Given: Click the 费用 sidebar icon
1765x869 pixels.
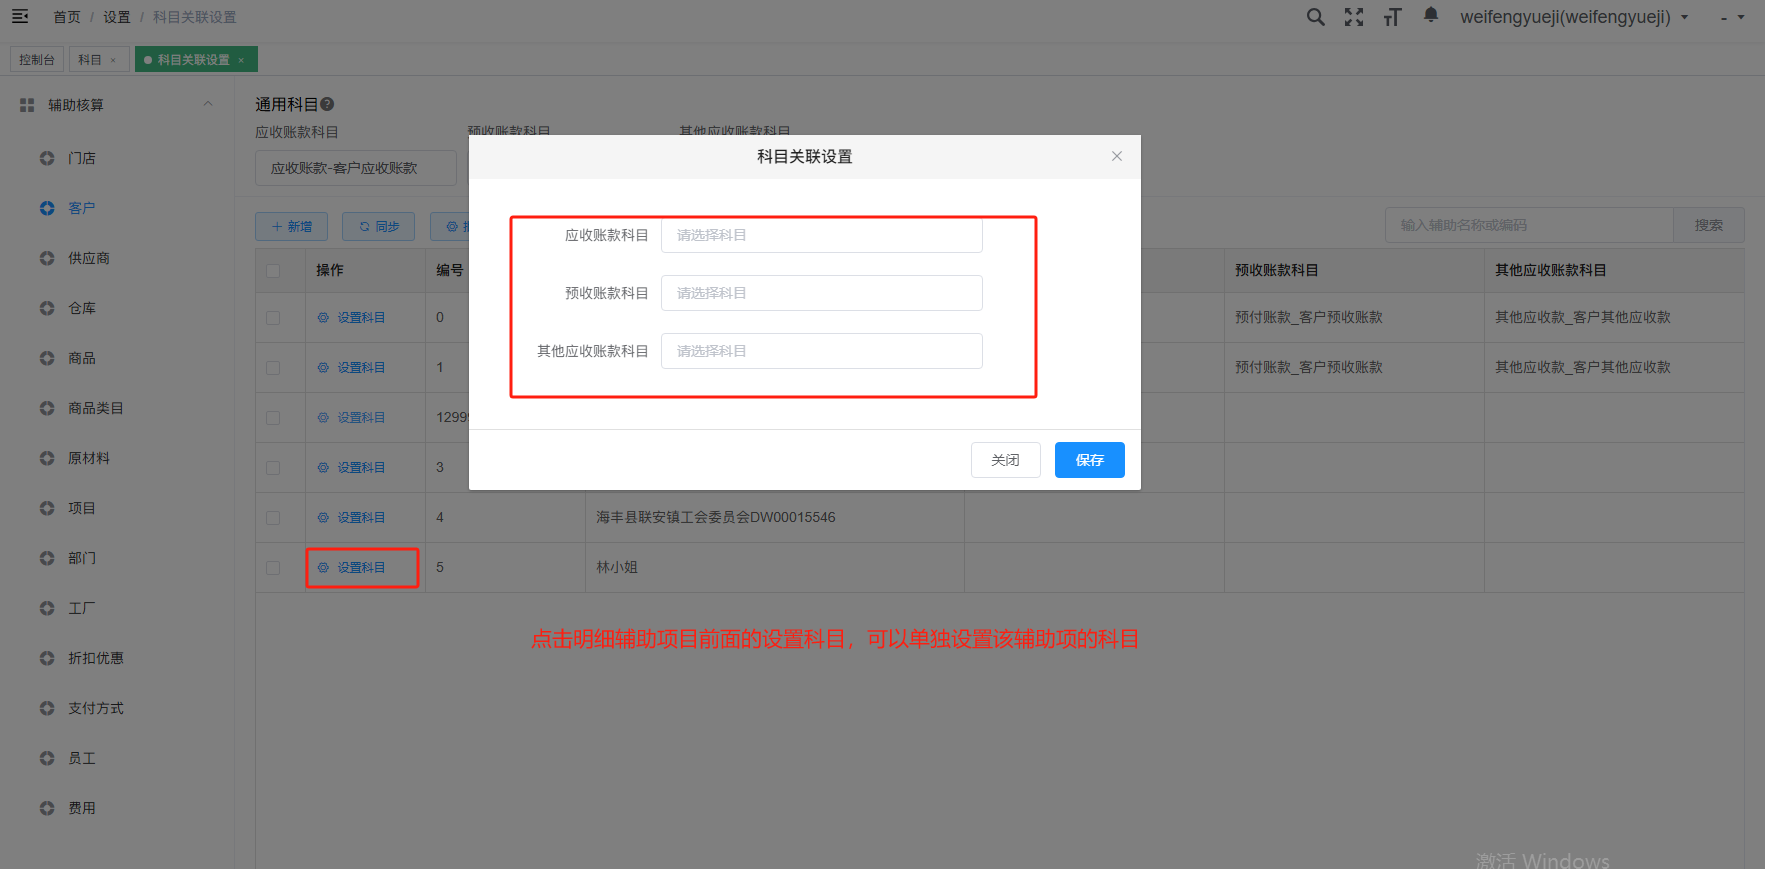Looking at the screenshot, I should (x=47, y=808).
